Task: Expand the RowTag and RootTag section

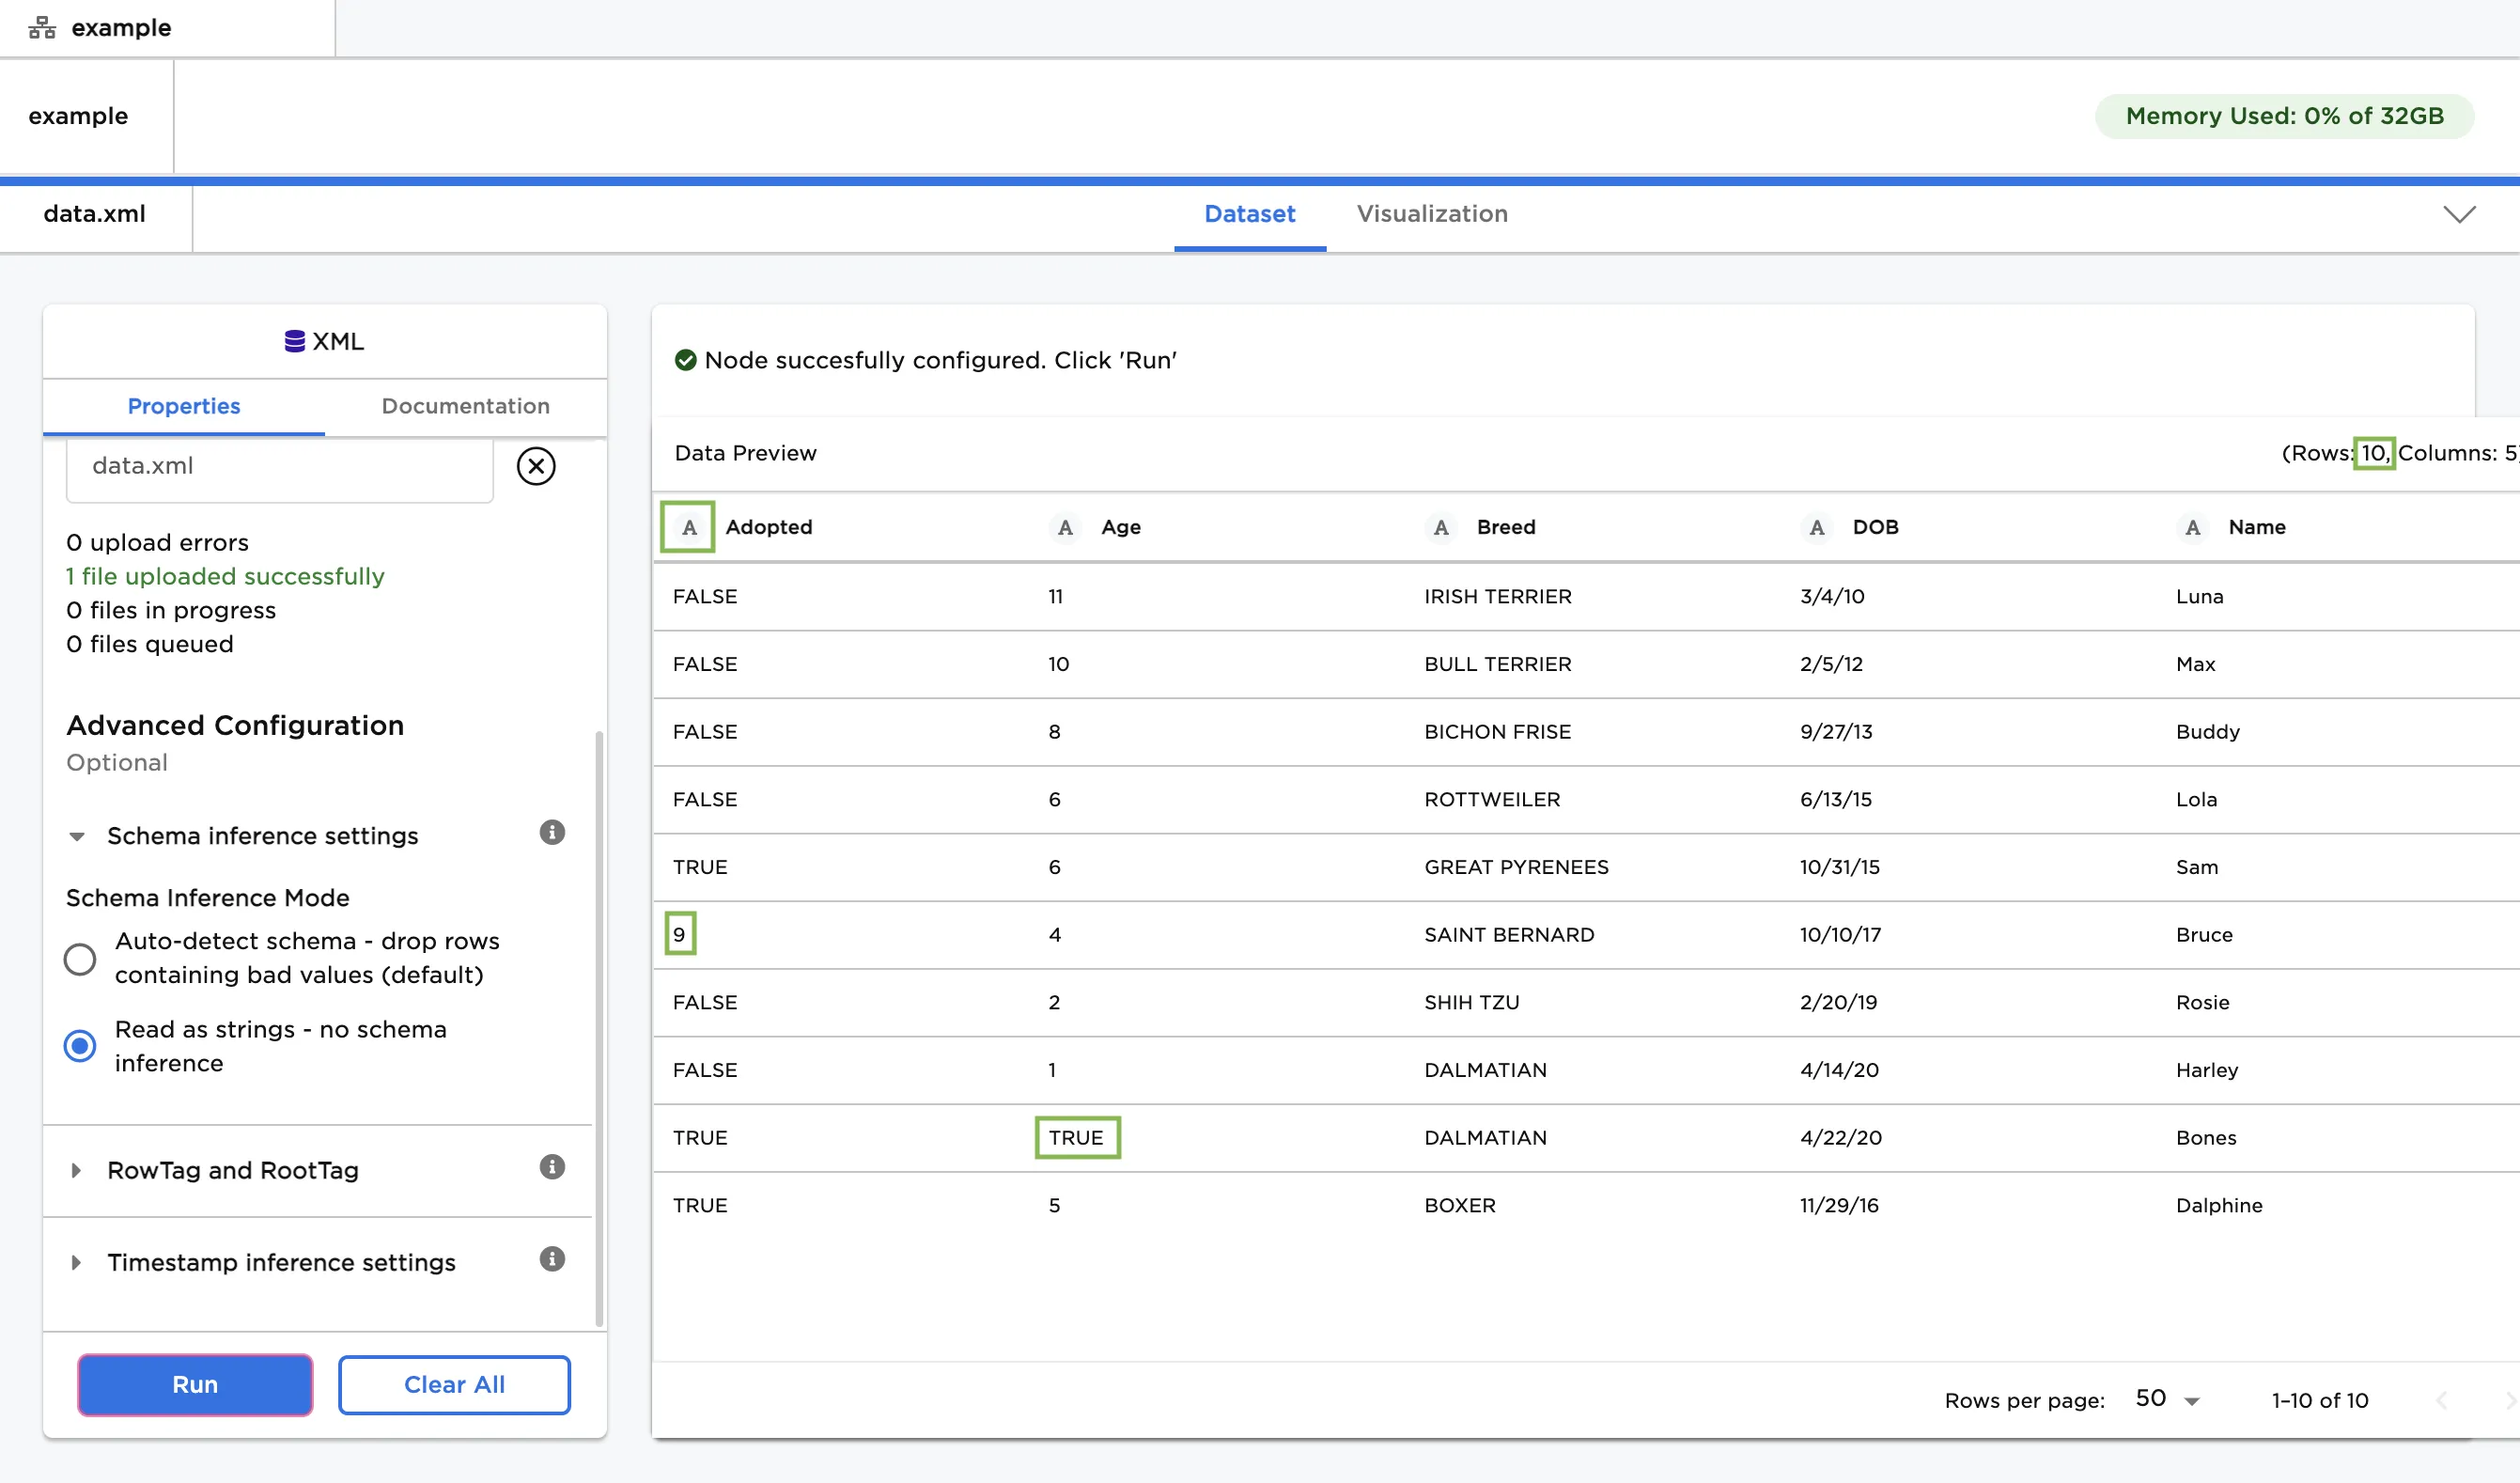Action: click(77, 1169)
